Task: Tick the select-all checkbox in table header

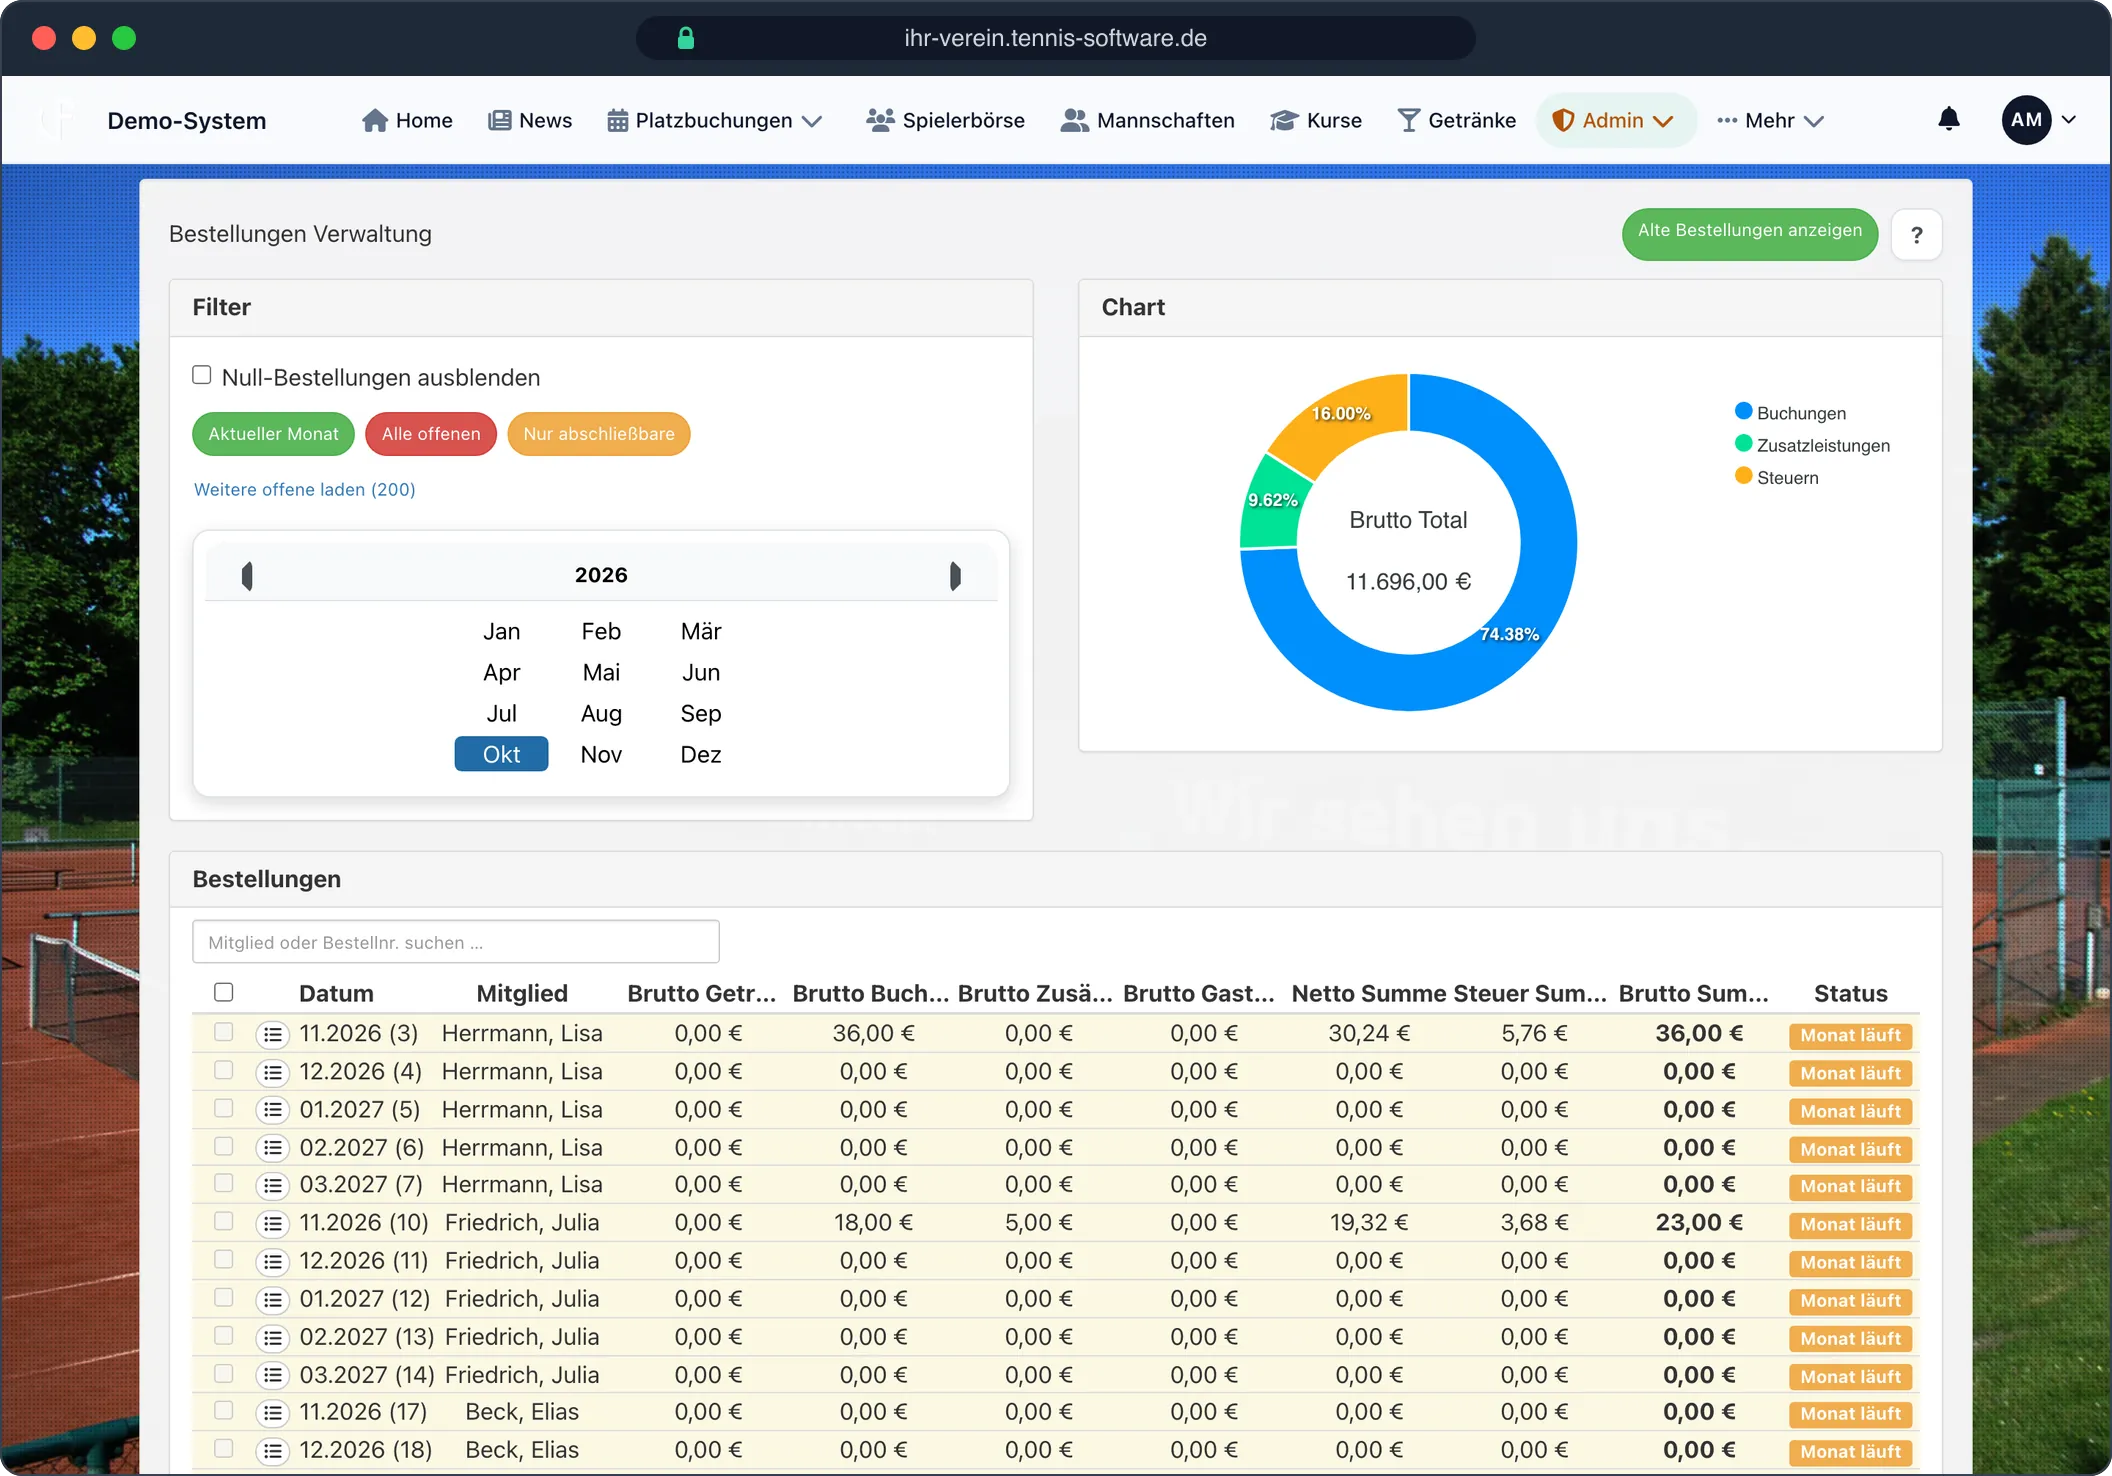Action: [224, 992]
